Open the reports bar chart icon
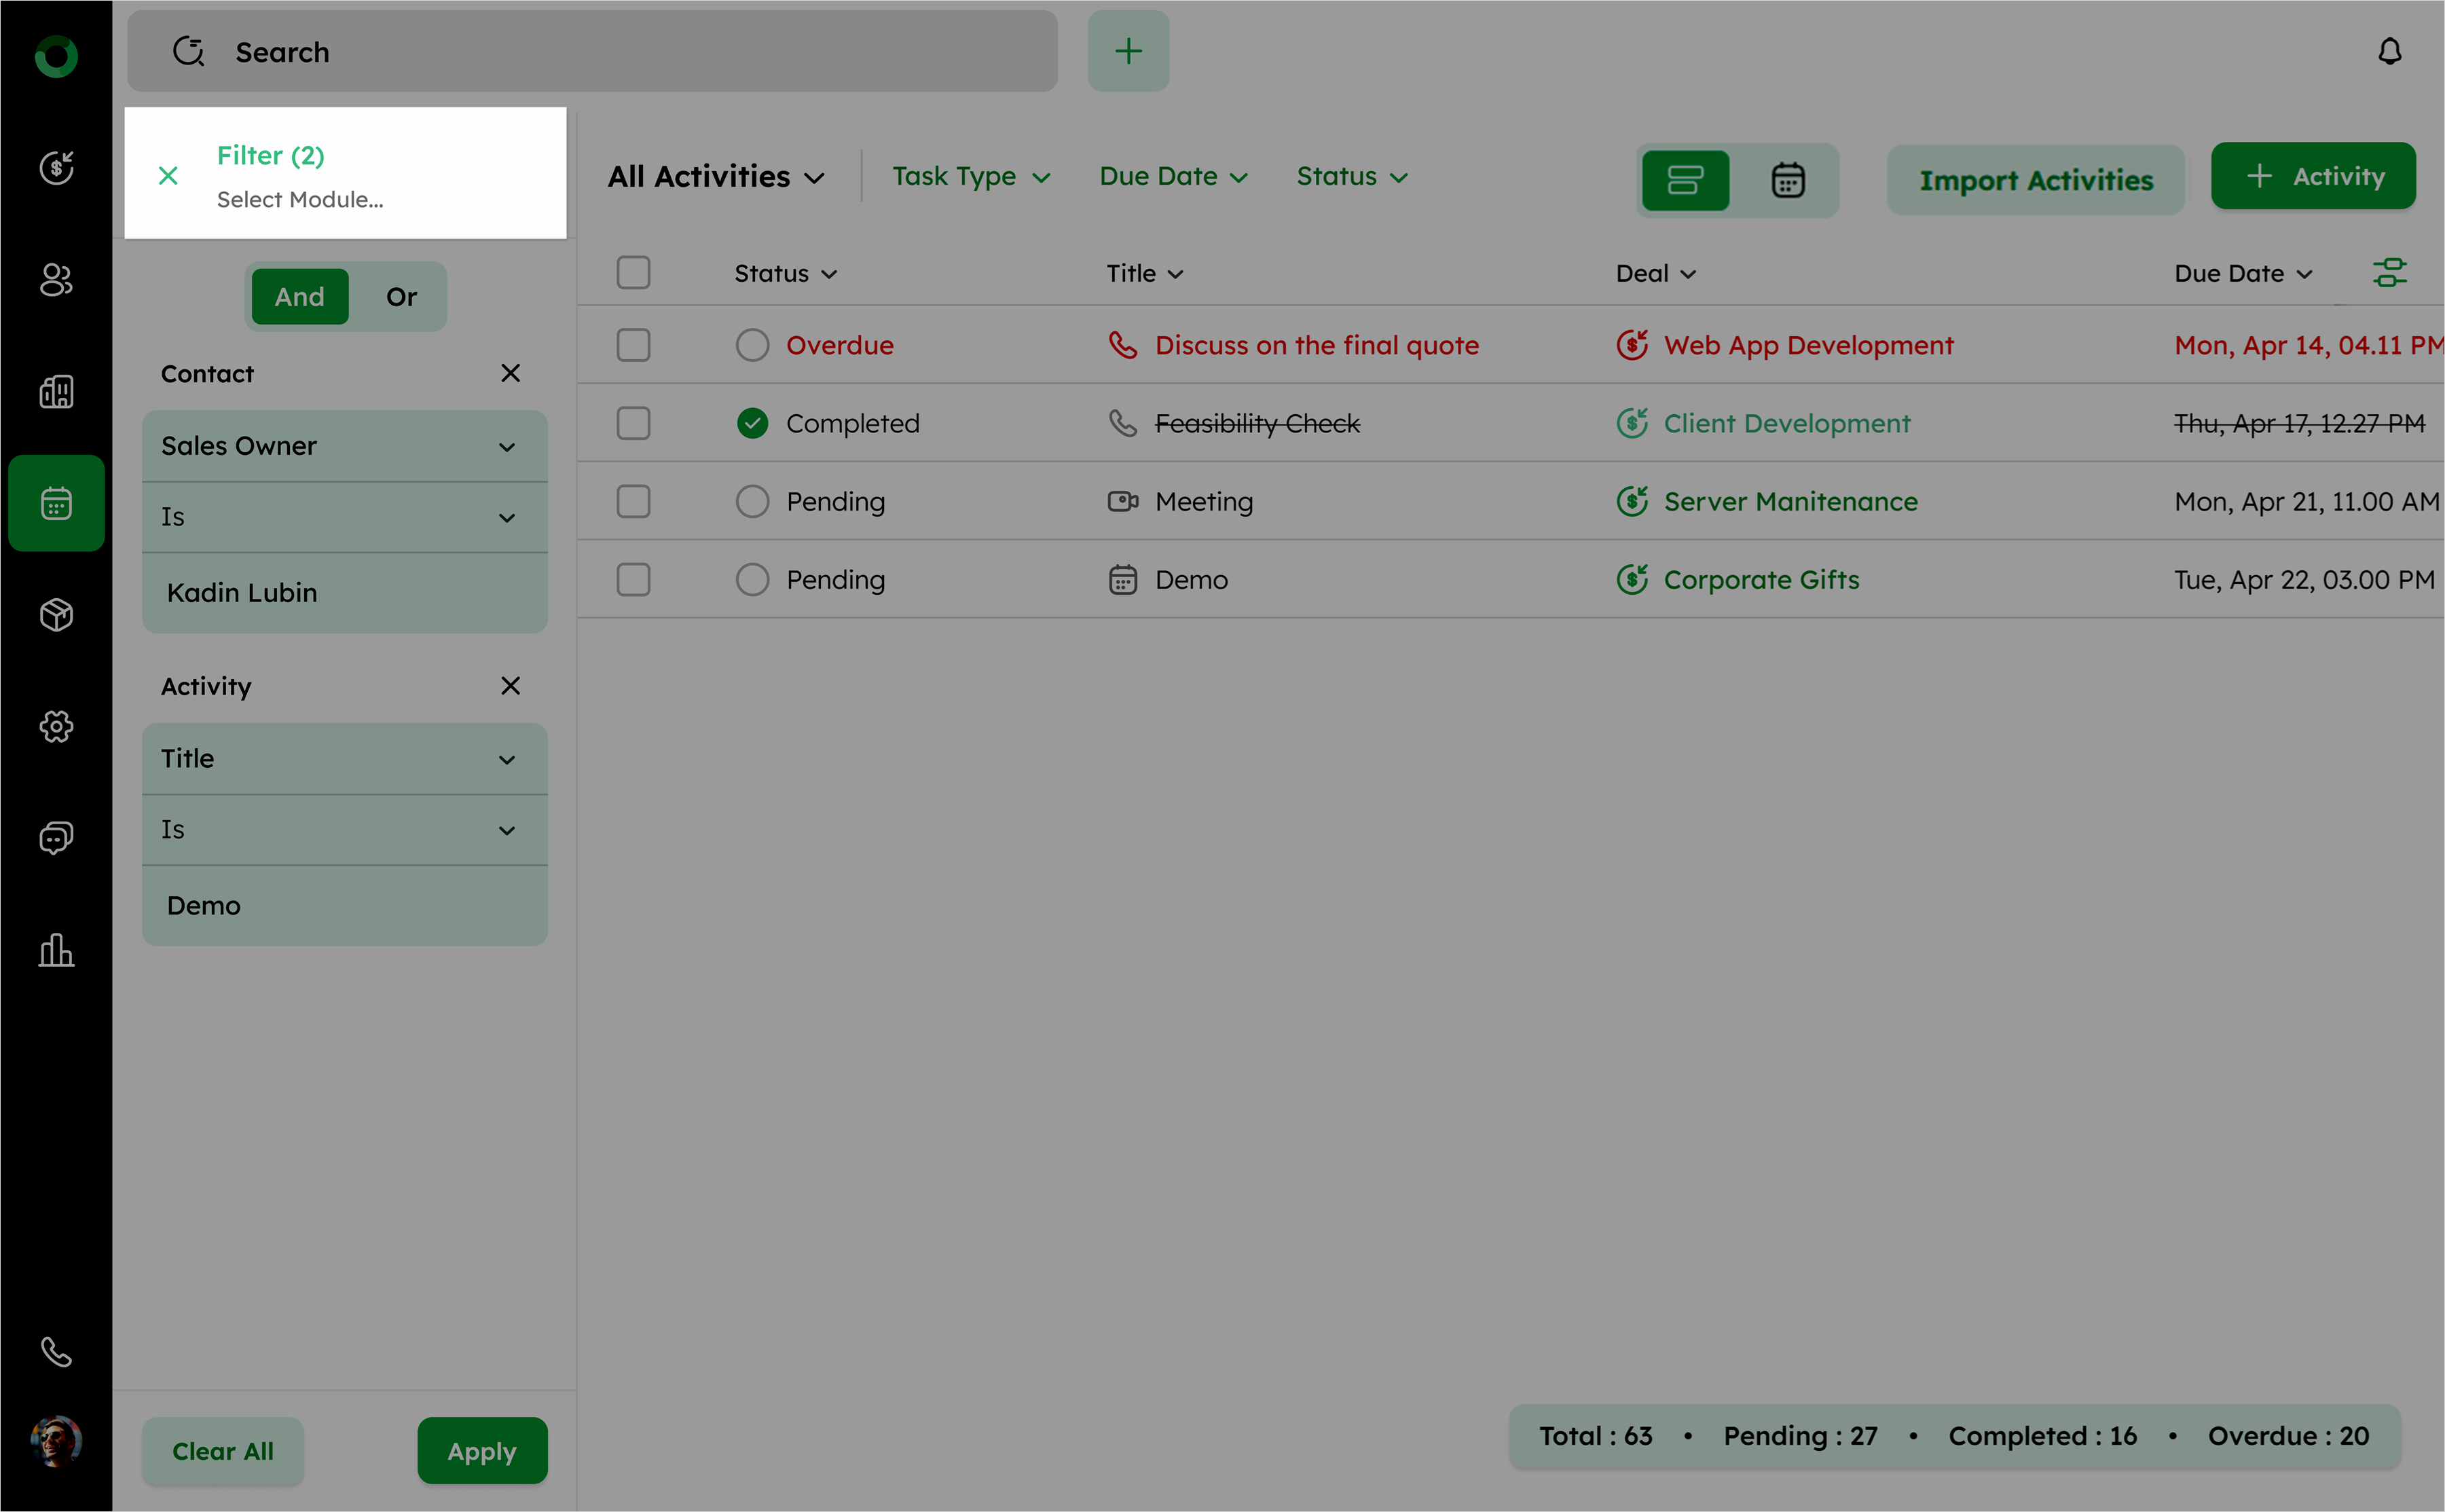Viewport: 2445px width, 1512px height. pos(56,950)
